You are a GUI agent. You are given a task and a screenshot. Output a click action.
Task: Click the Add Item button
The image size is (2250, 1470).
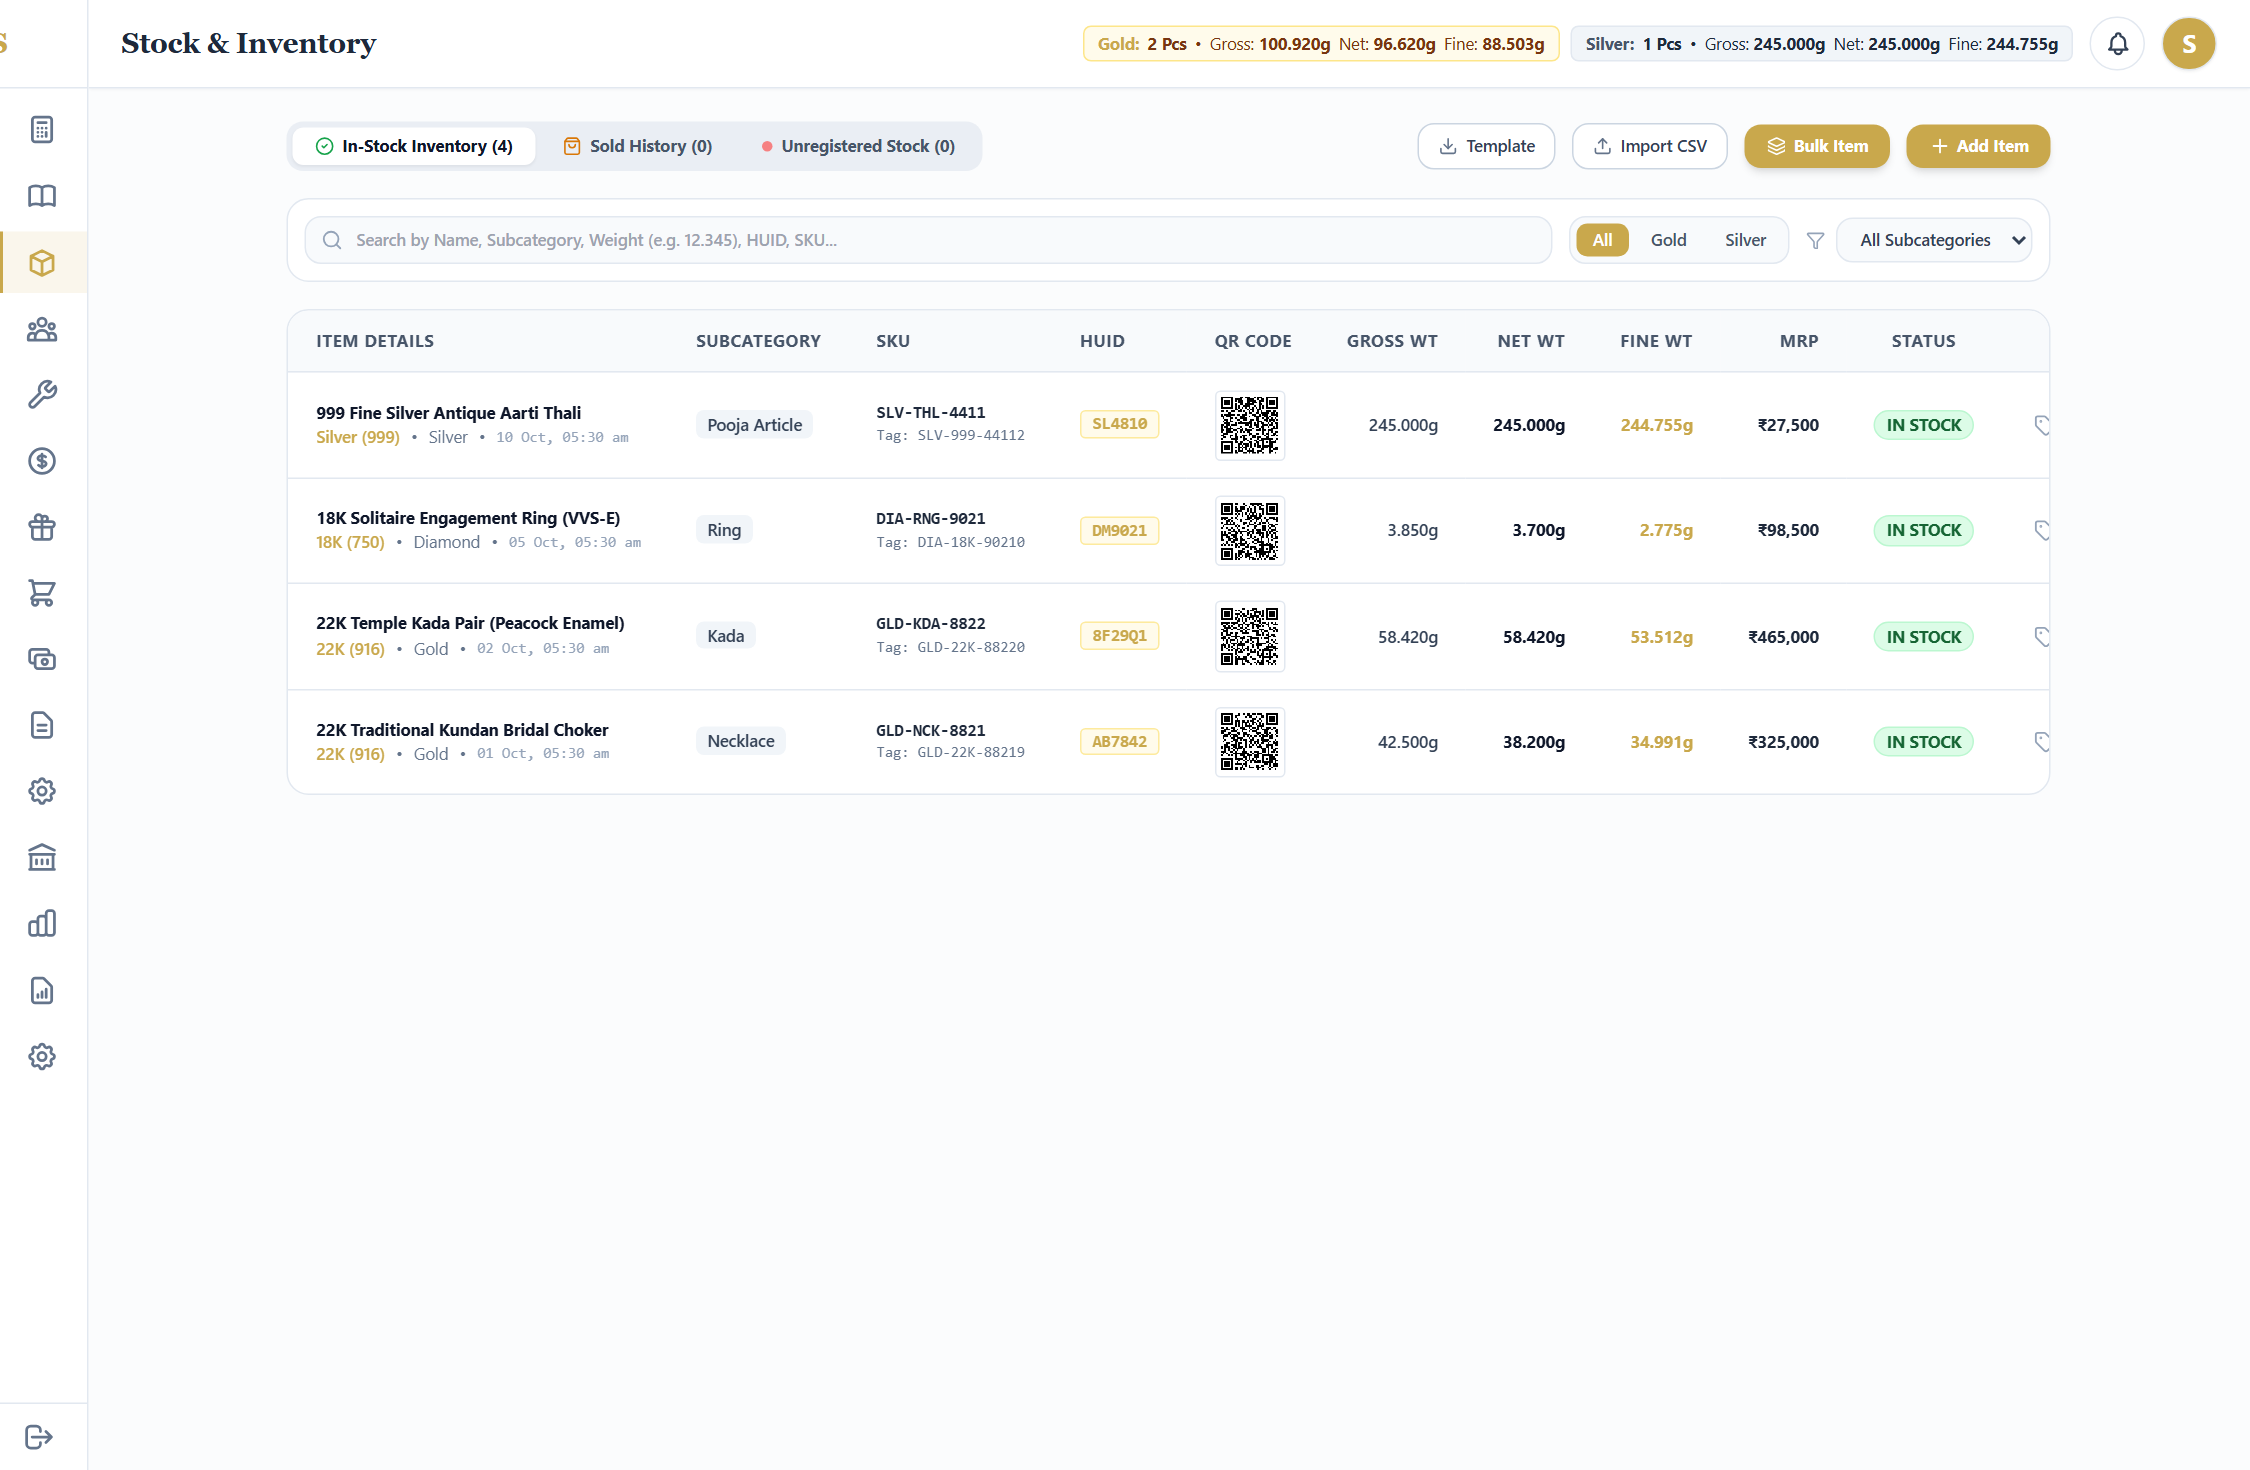click(1977, 146)
